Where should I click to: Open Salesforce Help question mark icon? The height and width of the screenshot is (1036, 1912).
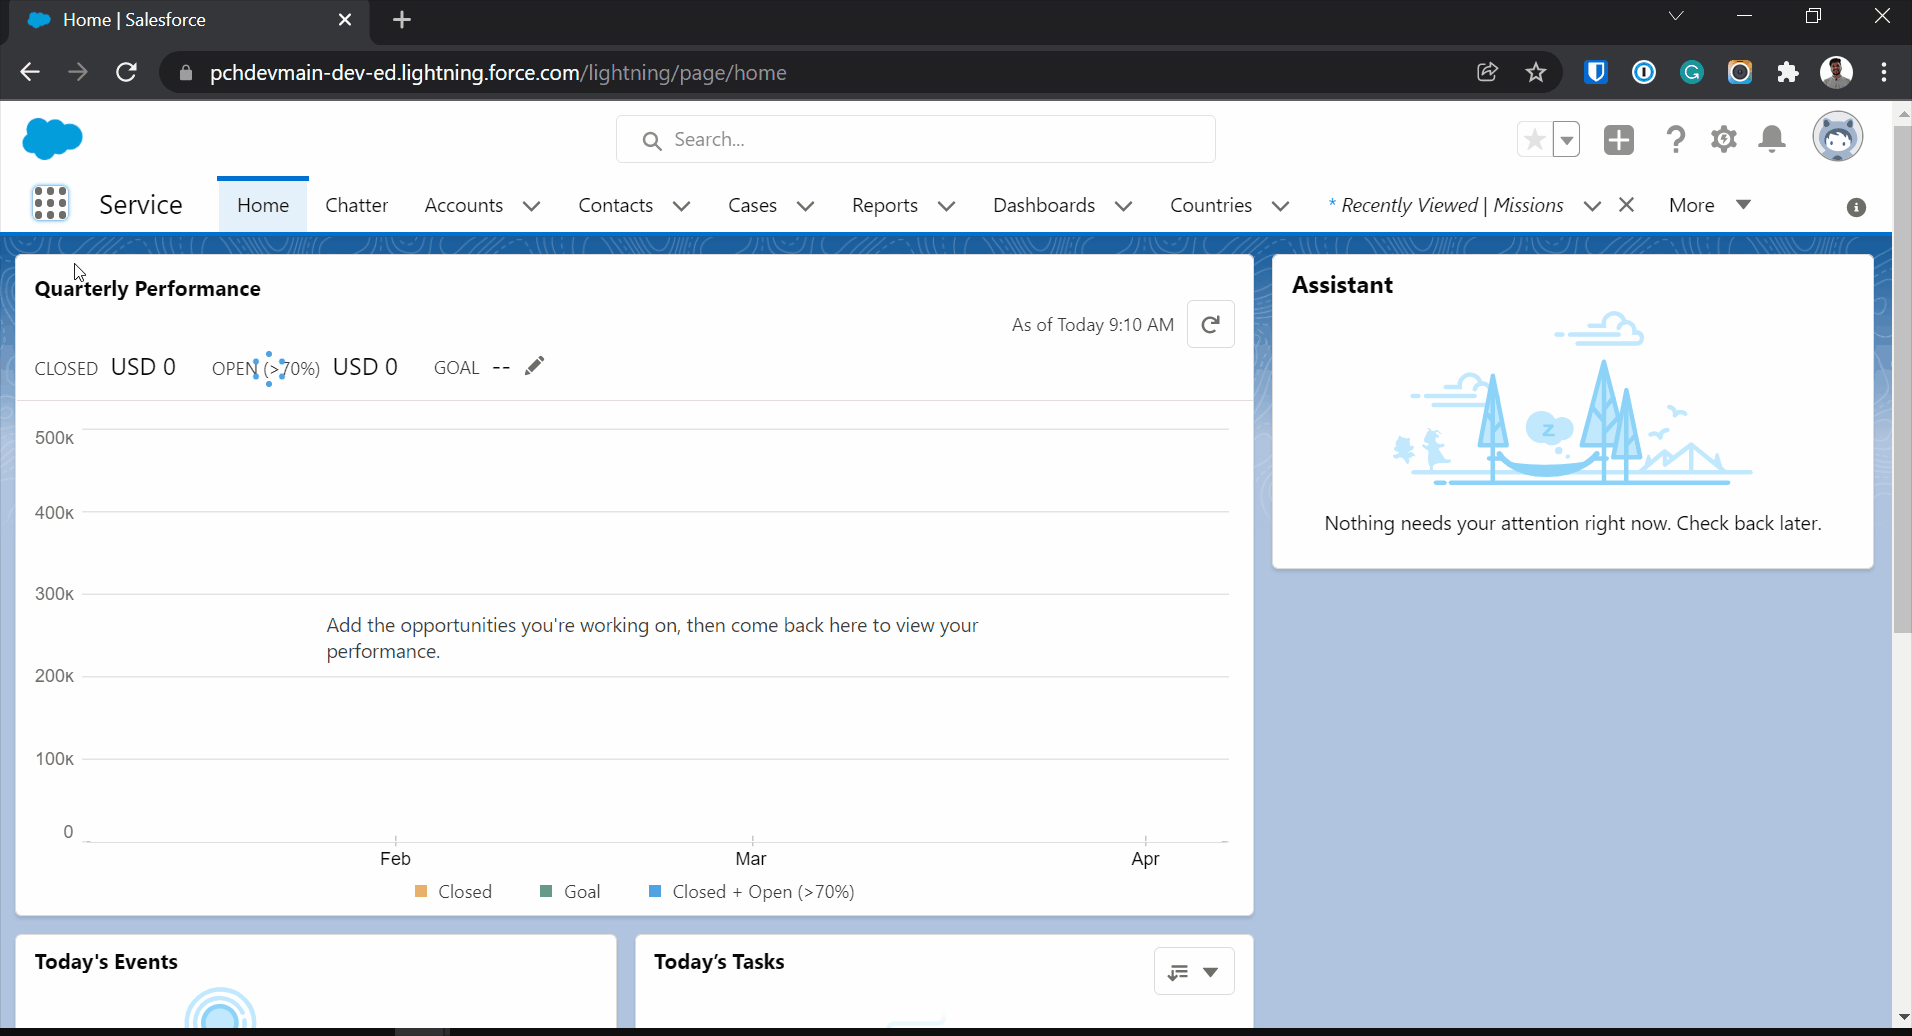1676,139
